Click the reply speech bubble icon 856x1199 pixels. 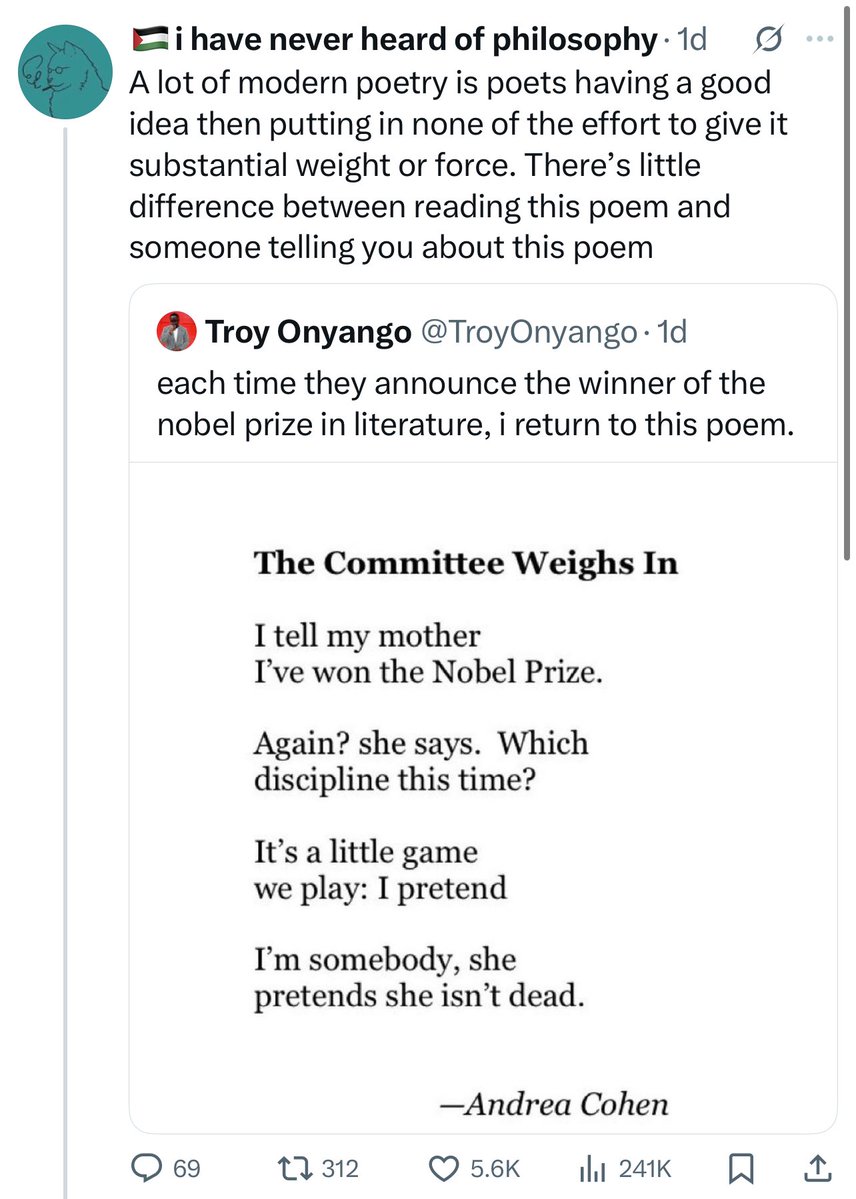coord(145,1168)
